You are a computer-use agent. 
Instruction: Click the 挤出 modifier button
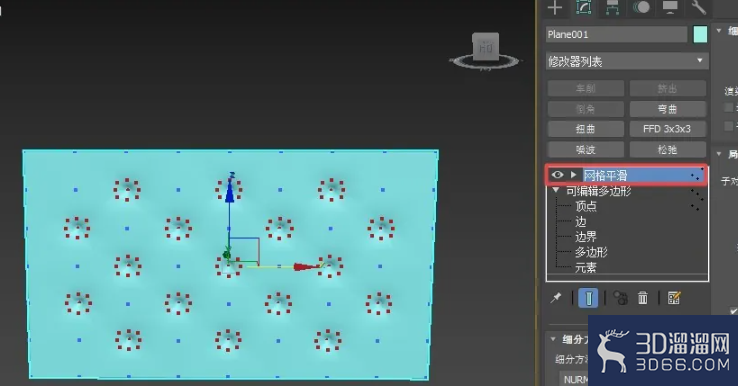[667, 88]
